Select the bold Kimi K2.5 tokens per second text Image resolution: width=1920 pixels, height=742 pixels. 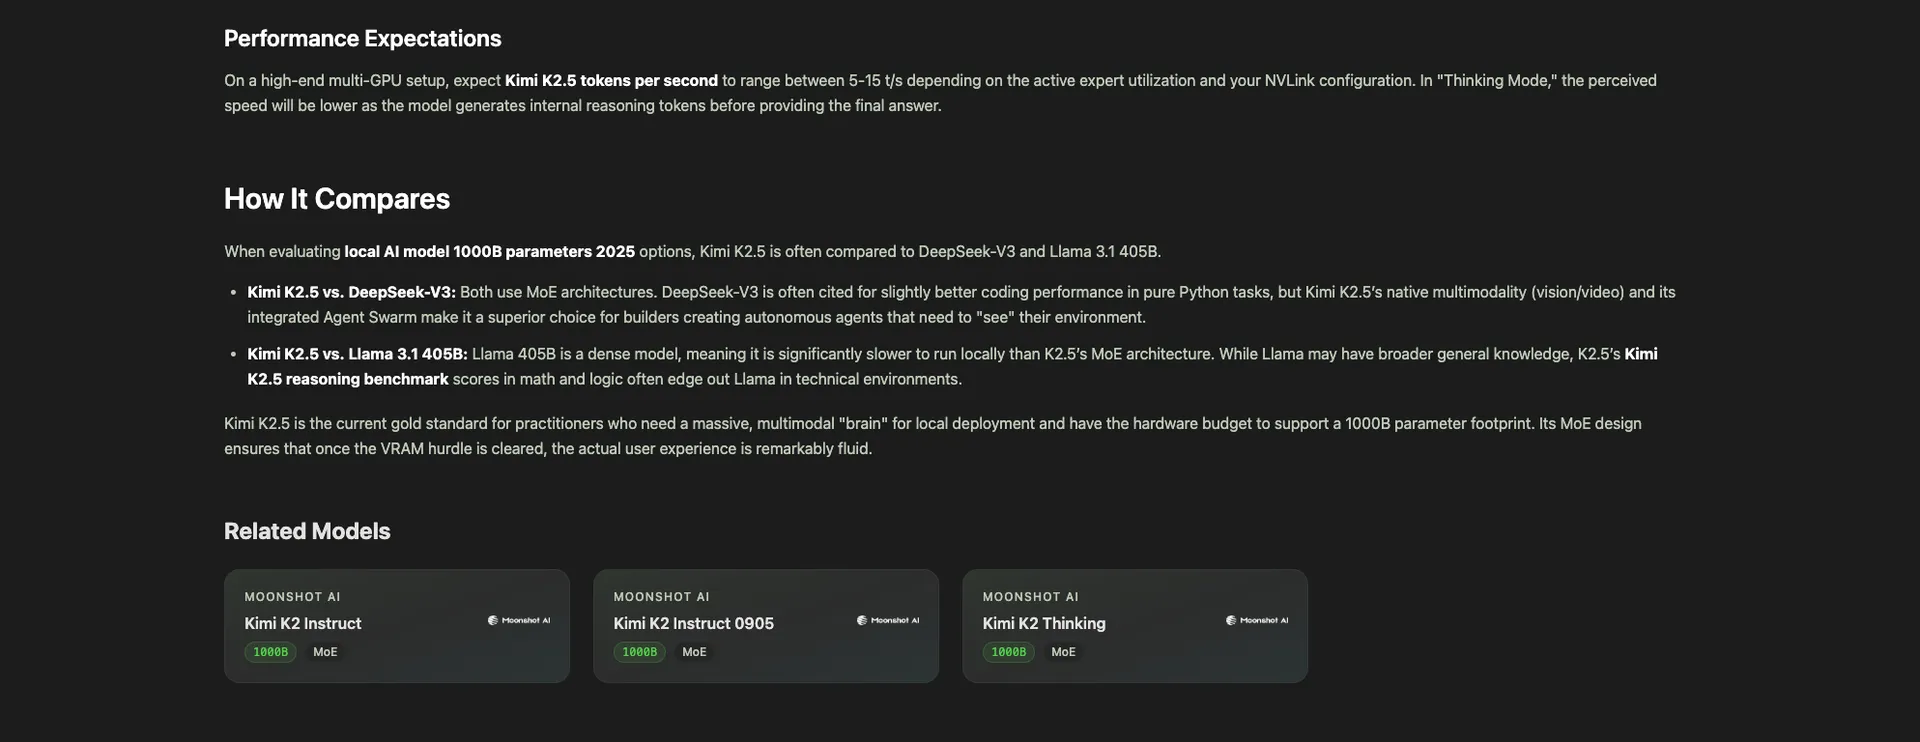[x=611, y=80]
